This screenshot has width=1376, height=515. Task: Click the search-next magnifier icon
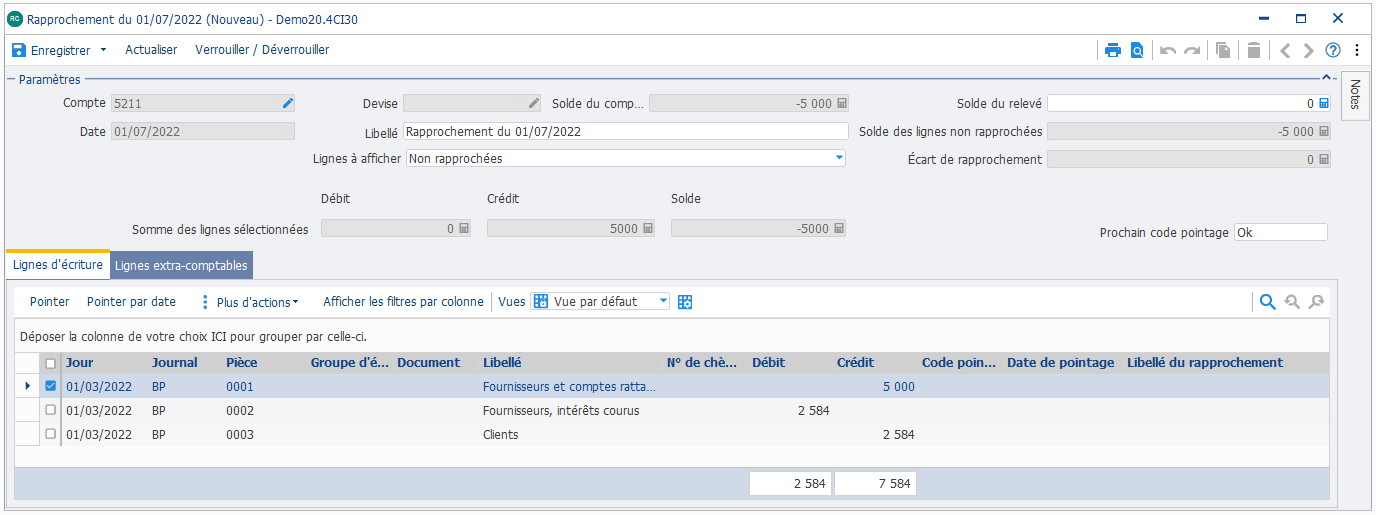coord(1316,302)
